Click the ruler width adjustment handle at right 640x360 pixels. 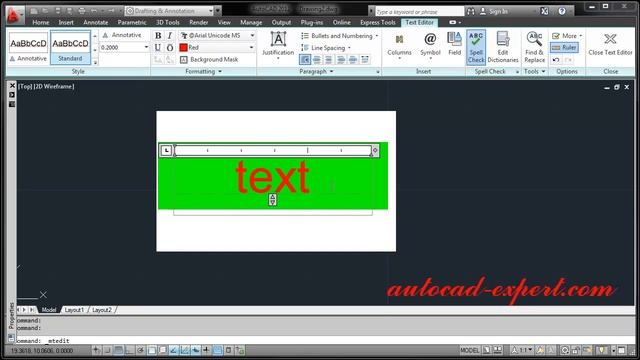(375, 151)
